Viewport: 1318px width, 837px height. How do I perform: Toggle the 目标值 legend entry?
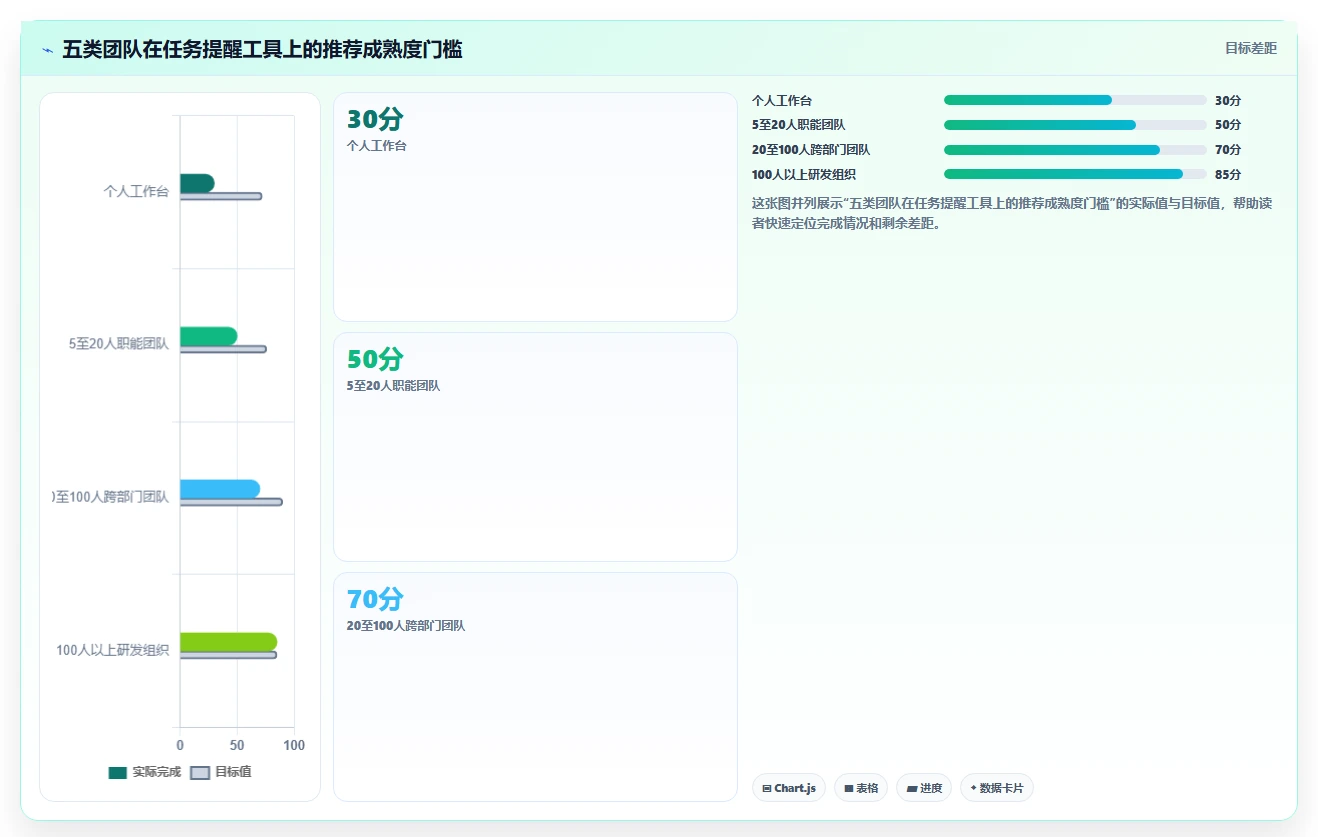point(221,772)
